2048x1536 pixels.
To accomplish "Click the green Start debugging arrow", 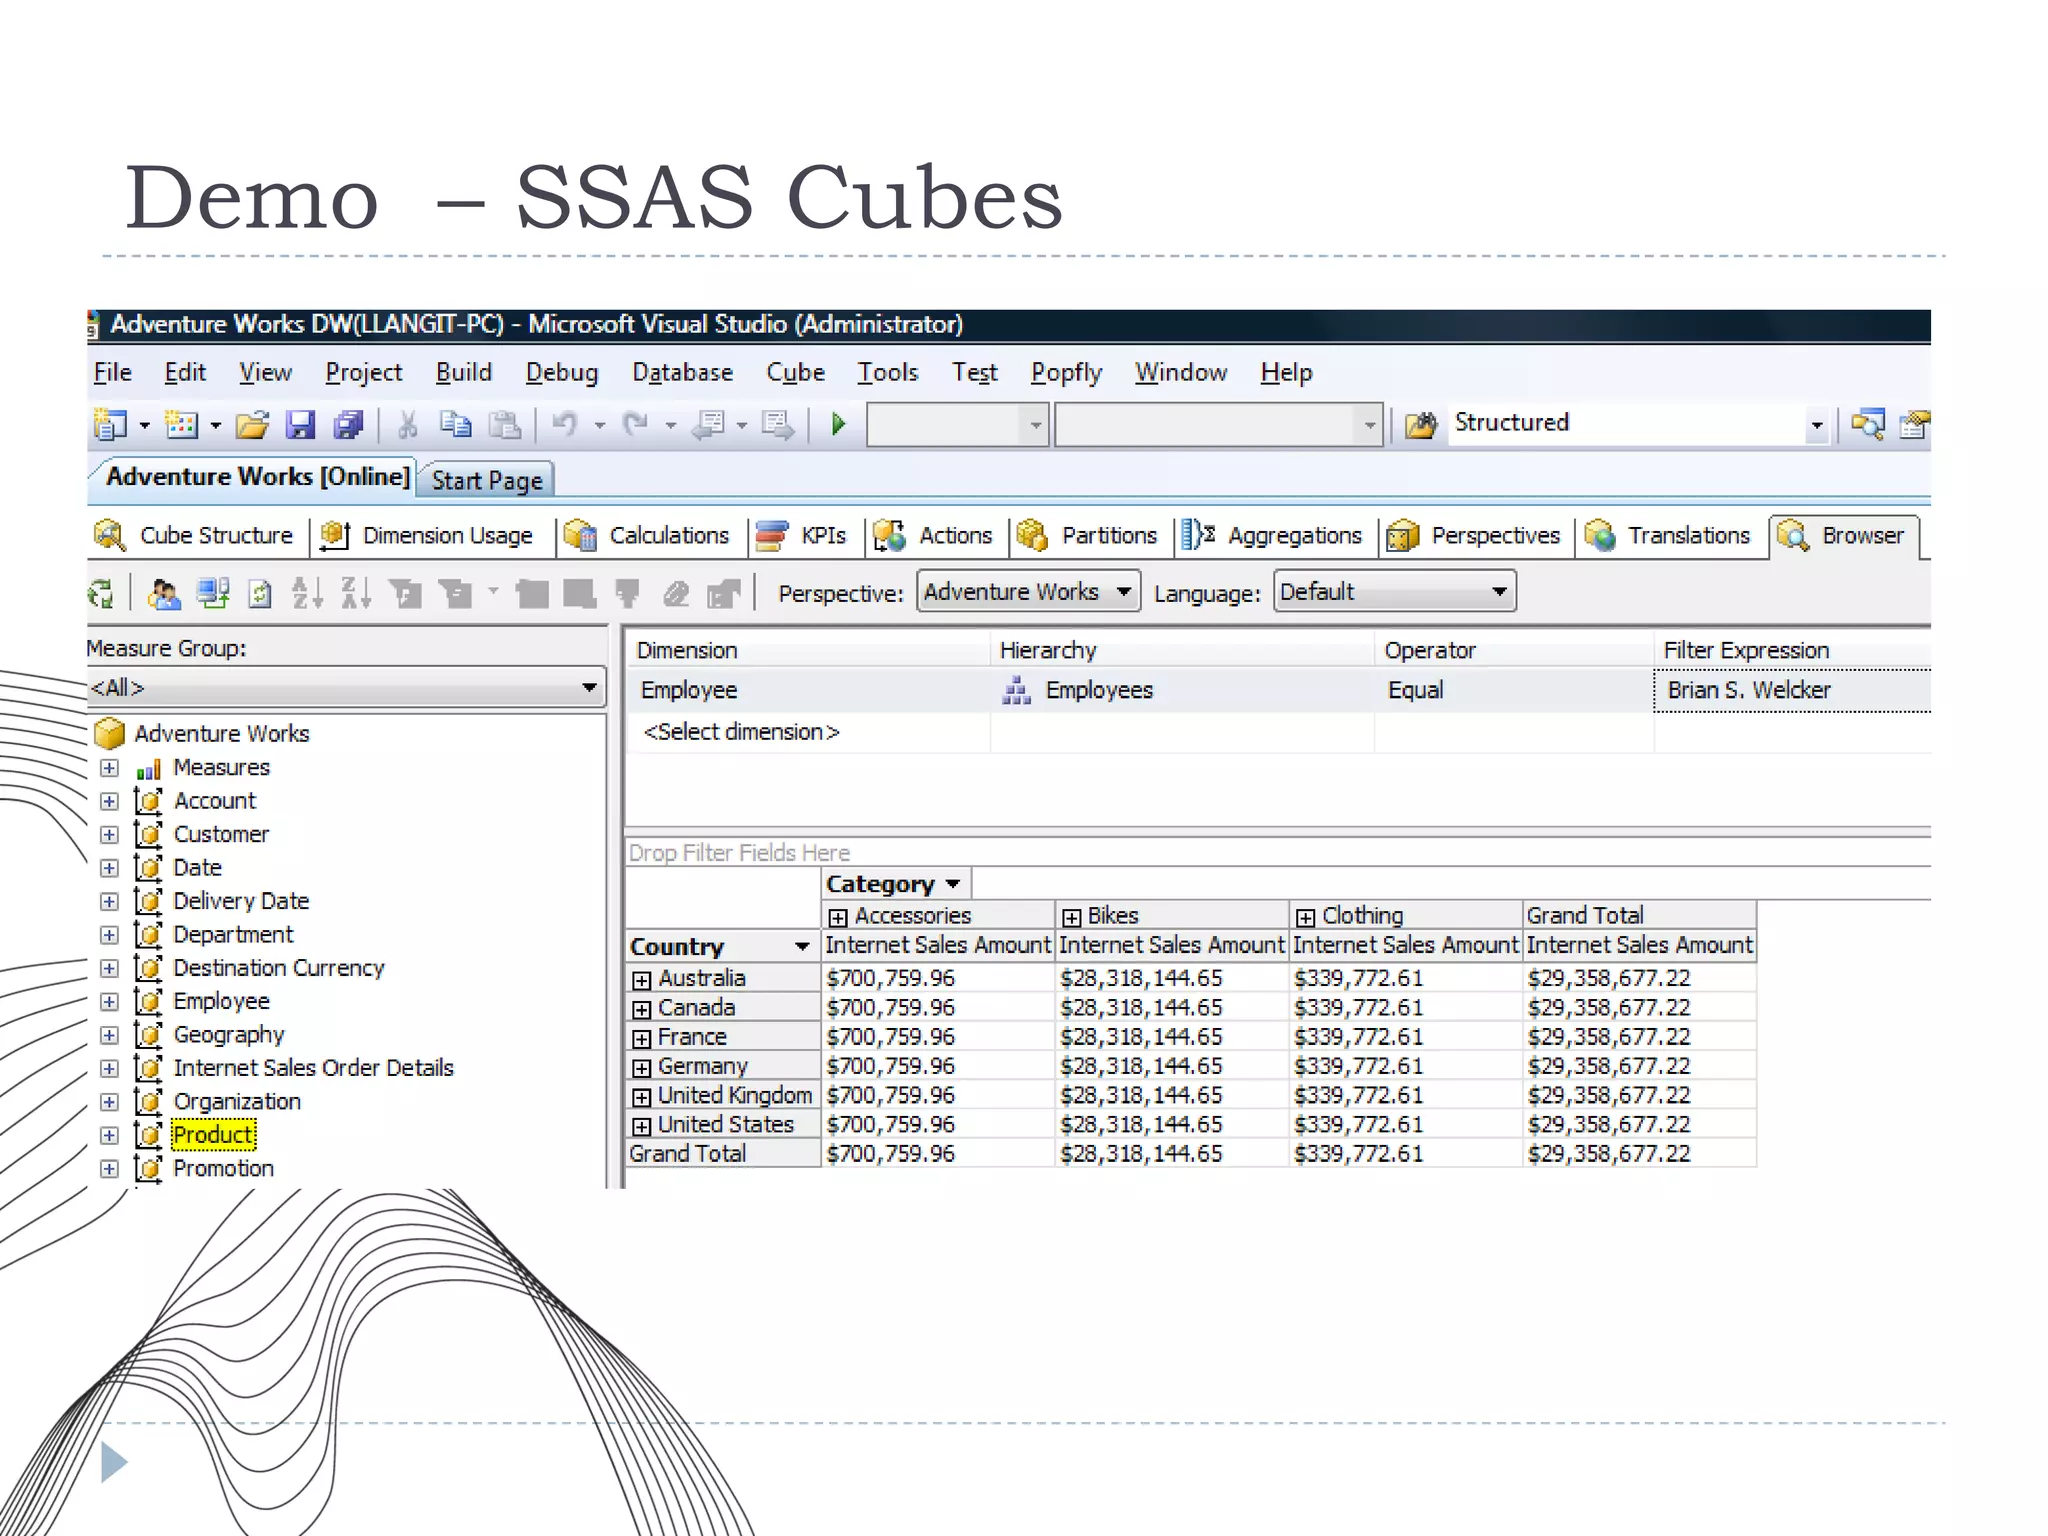I will pos(838,424).
